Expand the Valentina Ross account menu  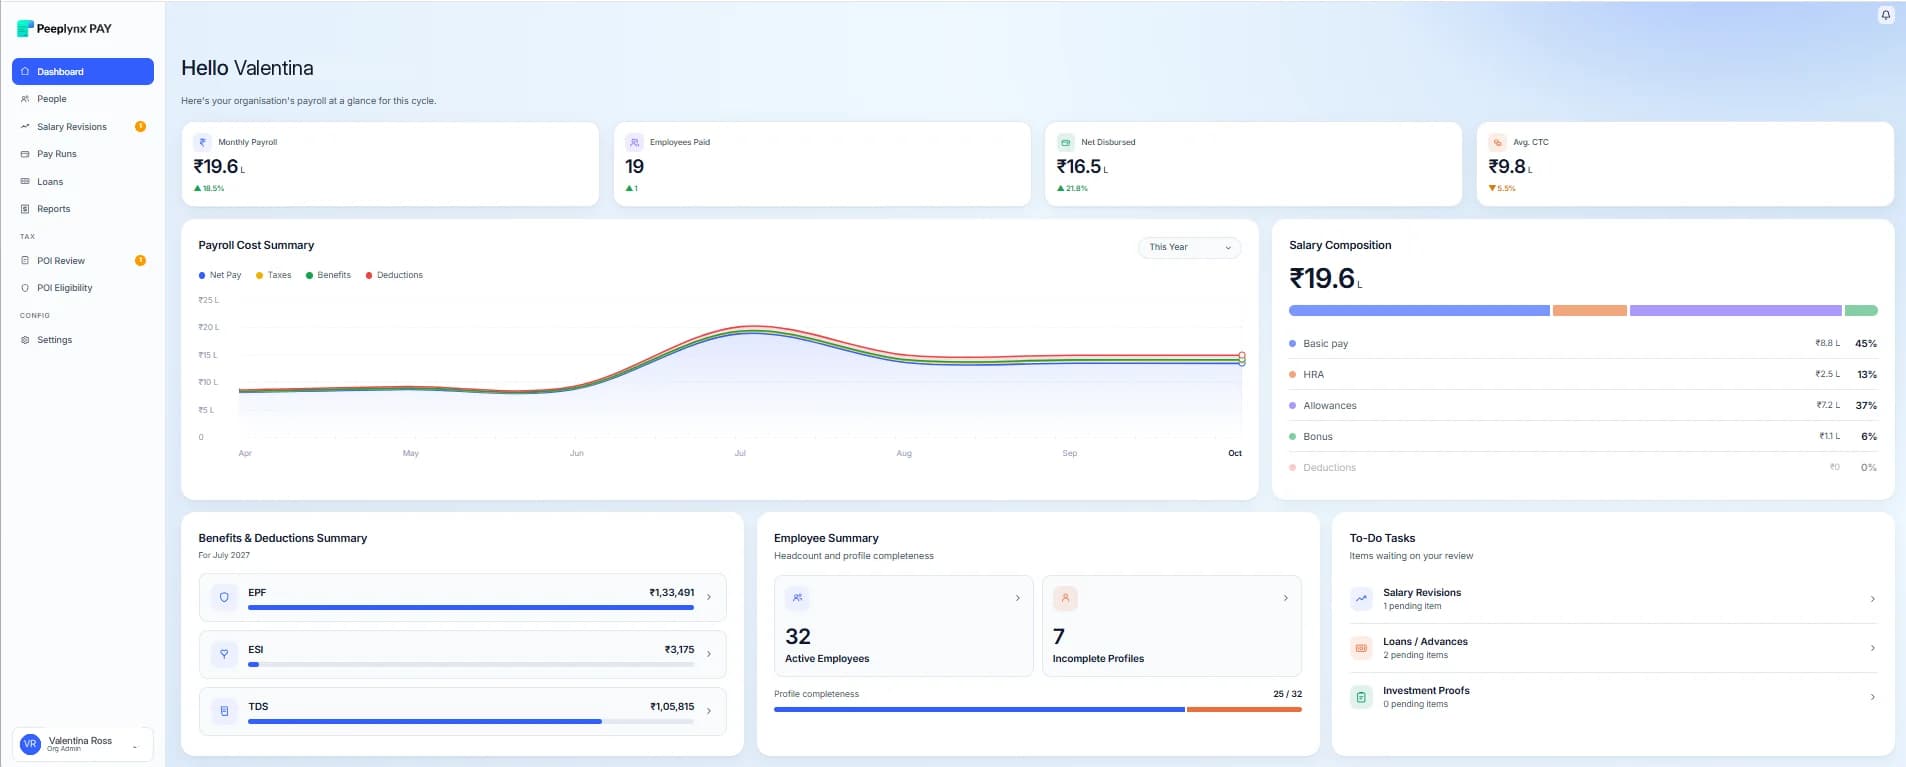[x=83, y=744]
